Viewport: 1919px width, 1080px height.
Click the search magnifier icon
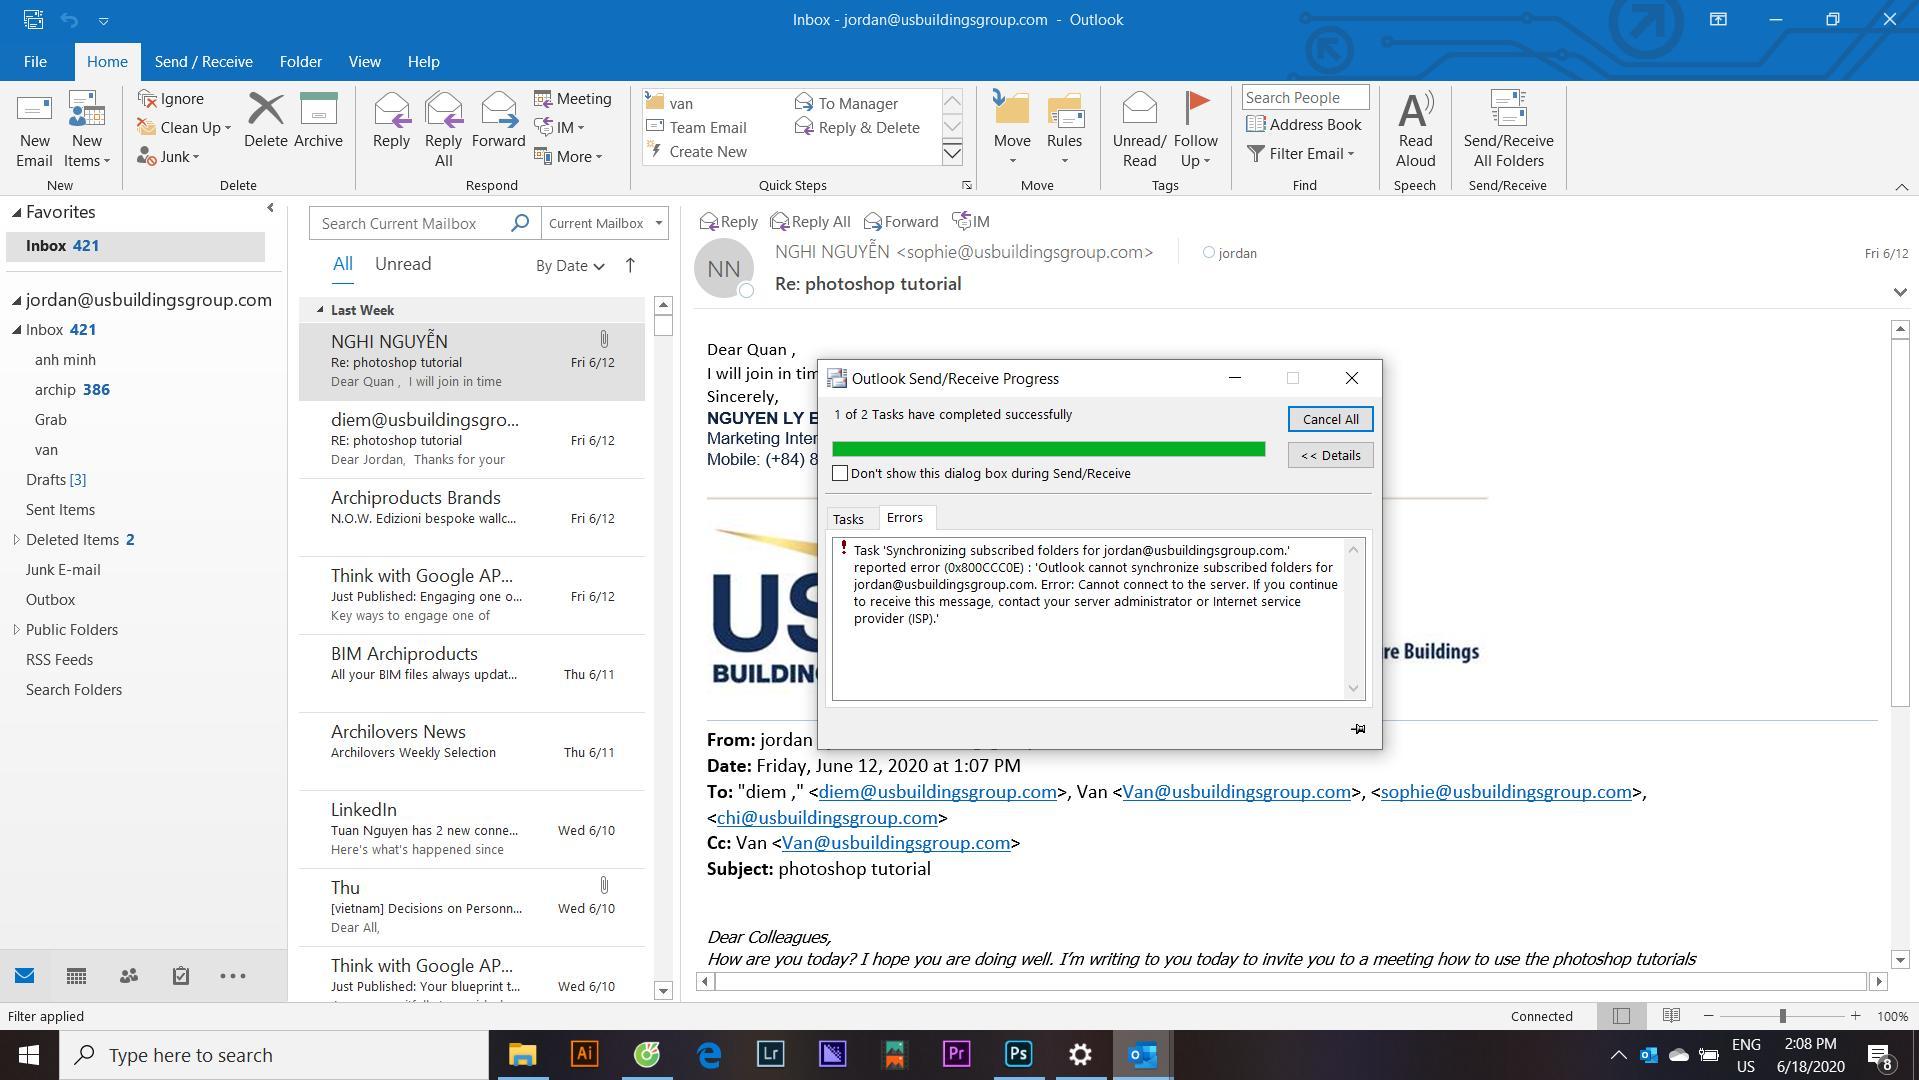click(x=519, y=223)
